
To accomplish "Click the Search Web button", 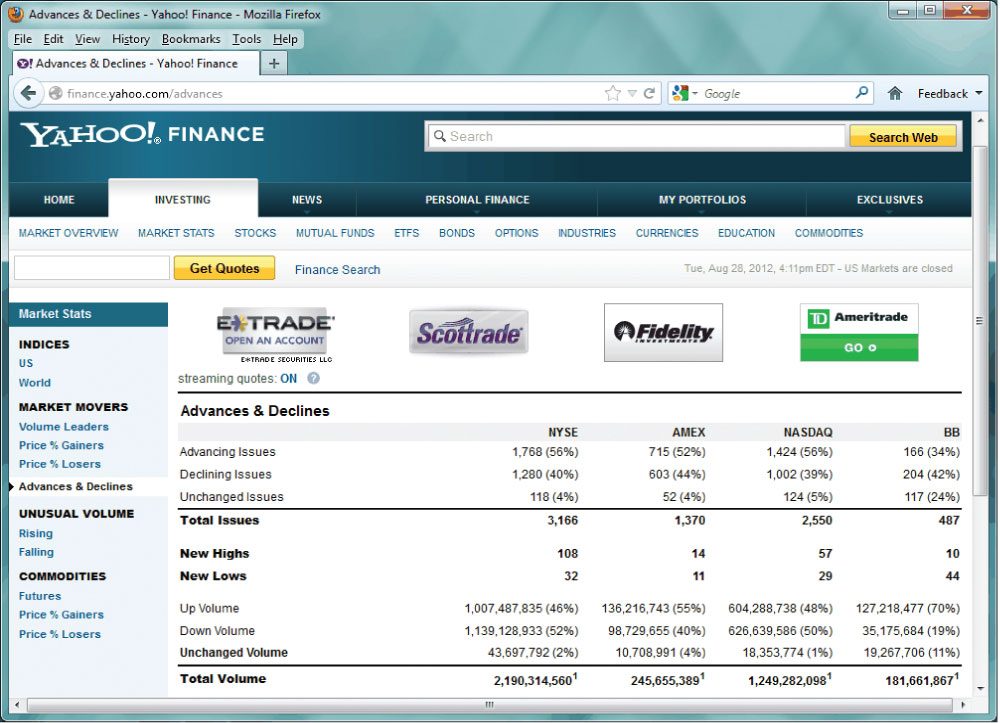I will click(903, 137).
